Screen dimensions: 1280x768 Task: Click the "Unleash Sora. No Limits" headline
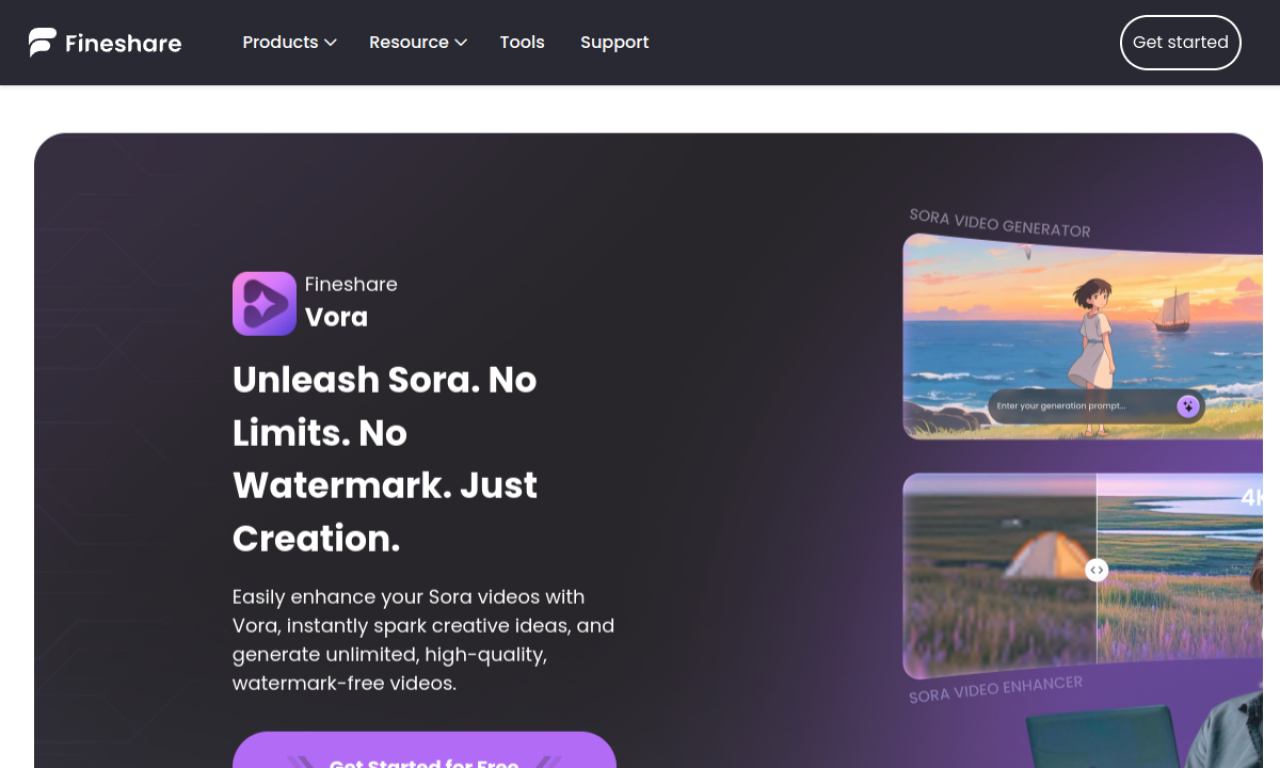[385, 458]
